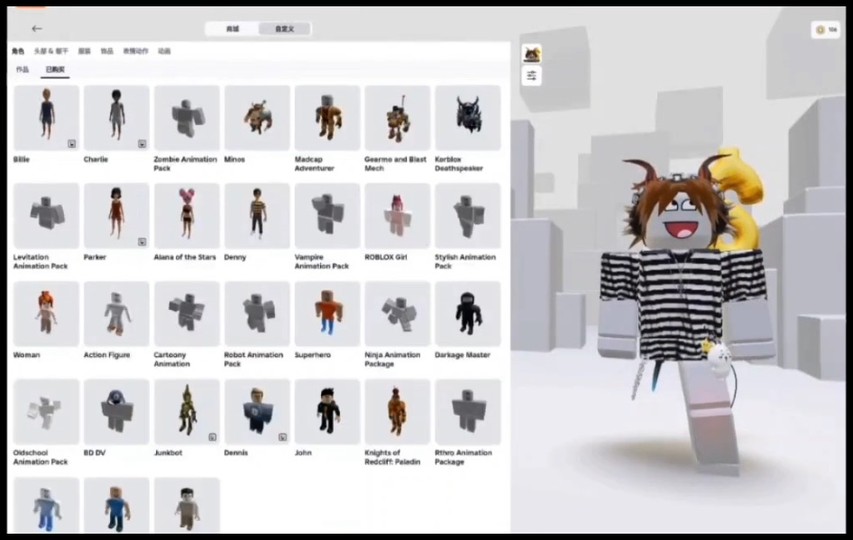Select Alana of the Stars
This screenshot has height=540, width=853.
click(187, 216)
